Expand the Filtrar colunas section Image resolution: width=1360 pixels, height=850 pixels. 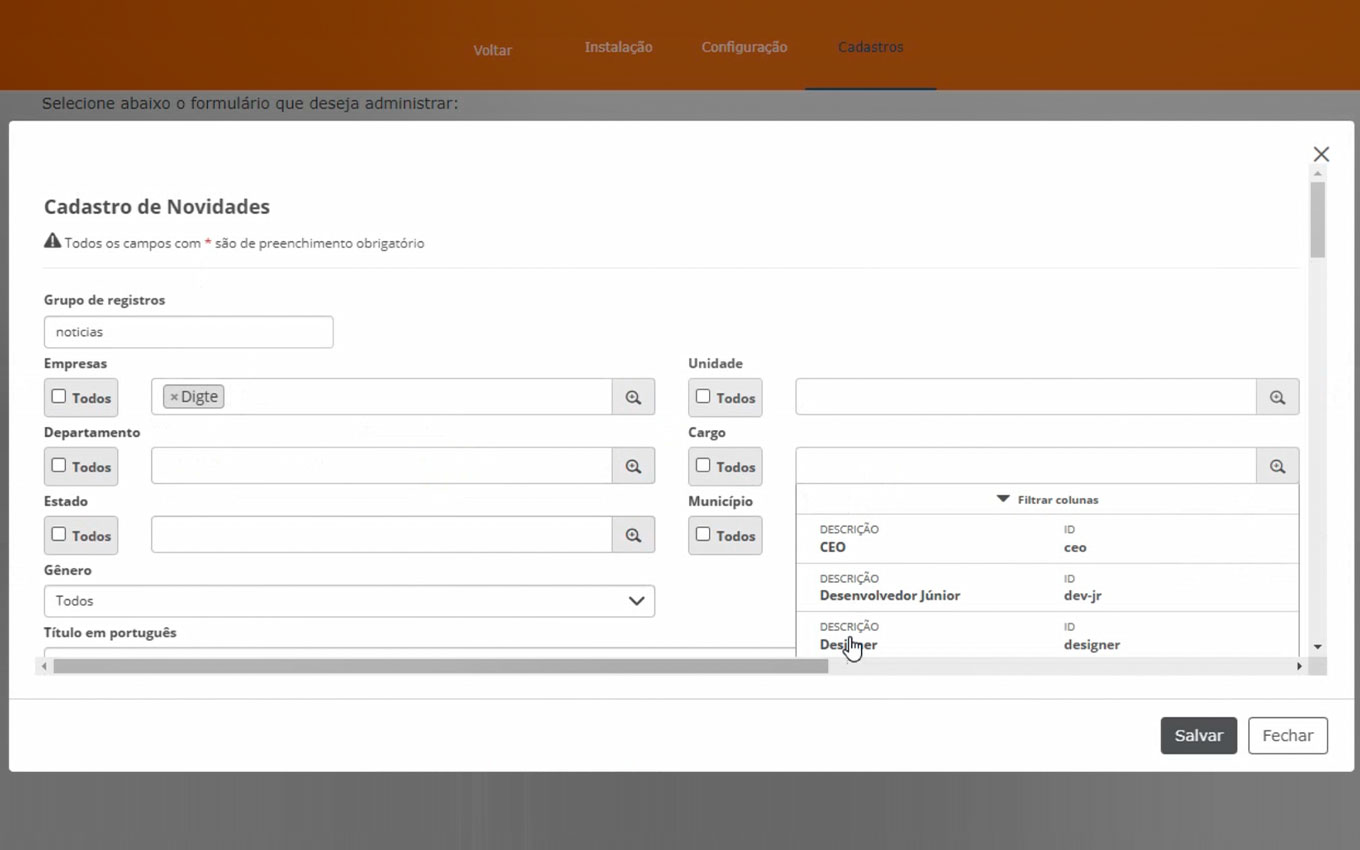coord(1047,499)
